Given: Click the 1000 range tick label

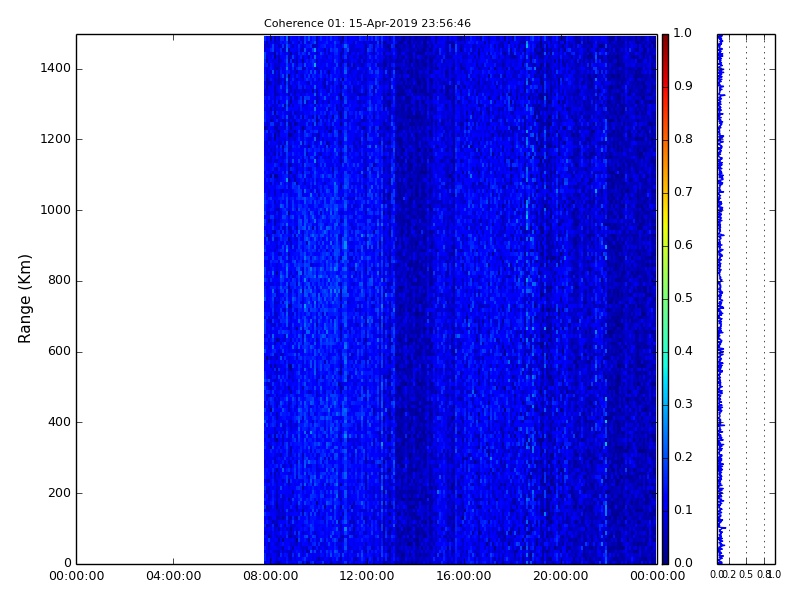Looking at the screenshot, I should tap(56, 210).
